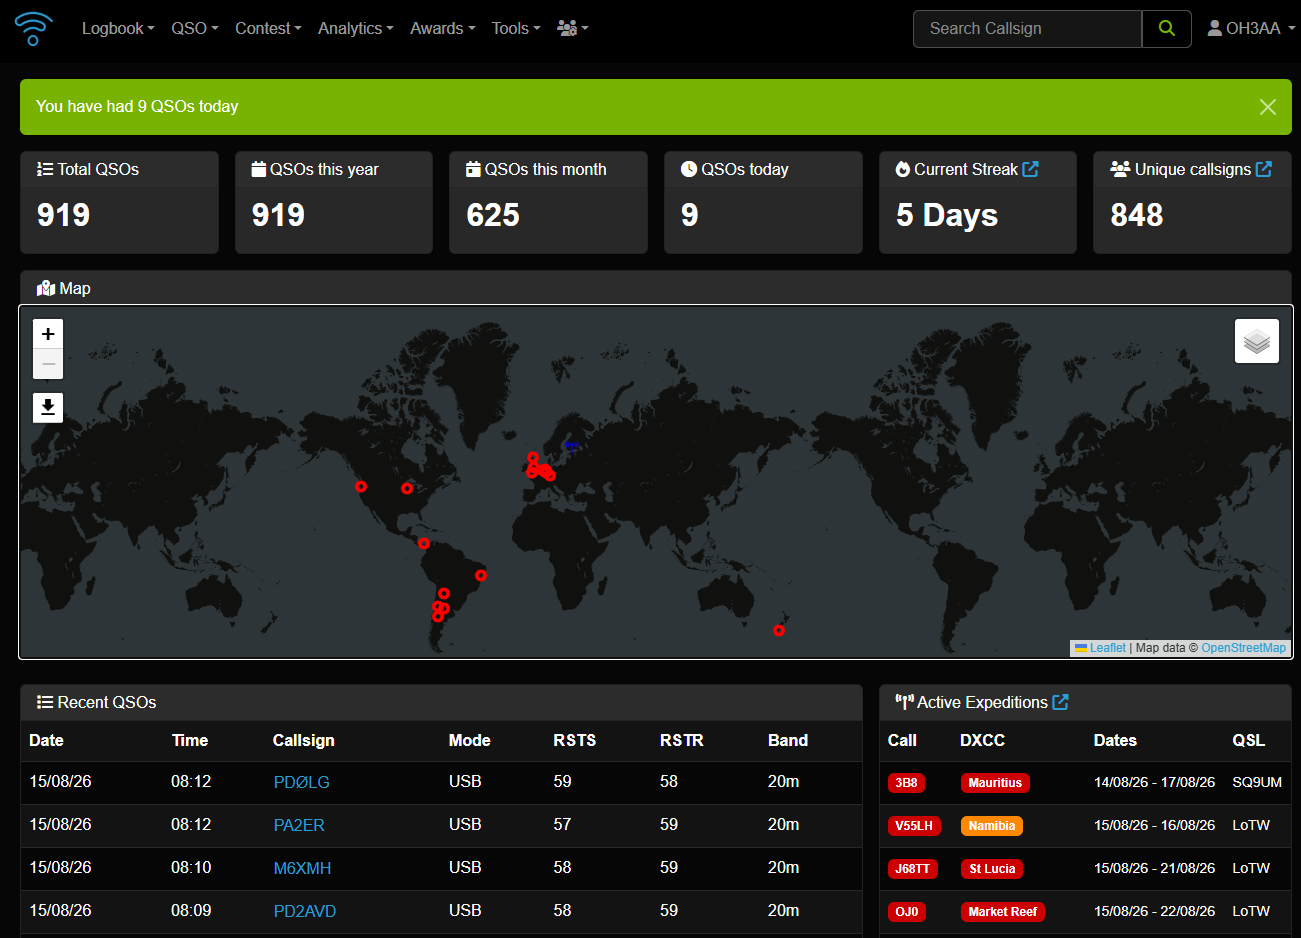The height and width of the screenshot is (938, 1301).
Task: Click the Leaflet attribution link
Action: pyautogui.click(x=1100, y=648)
